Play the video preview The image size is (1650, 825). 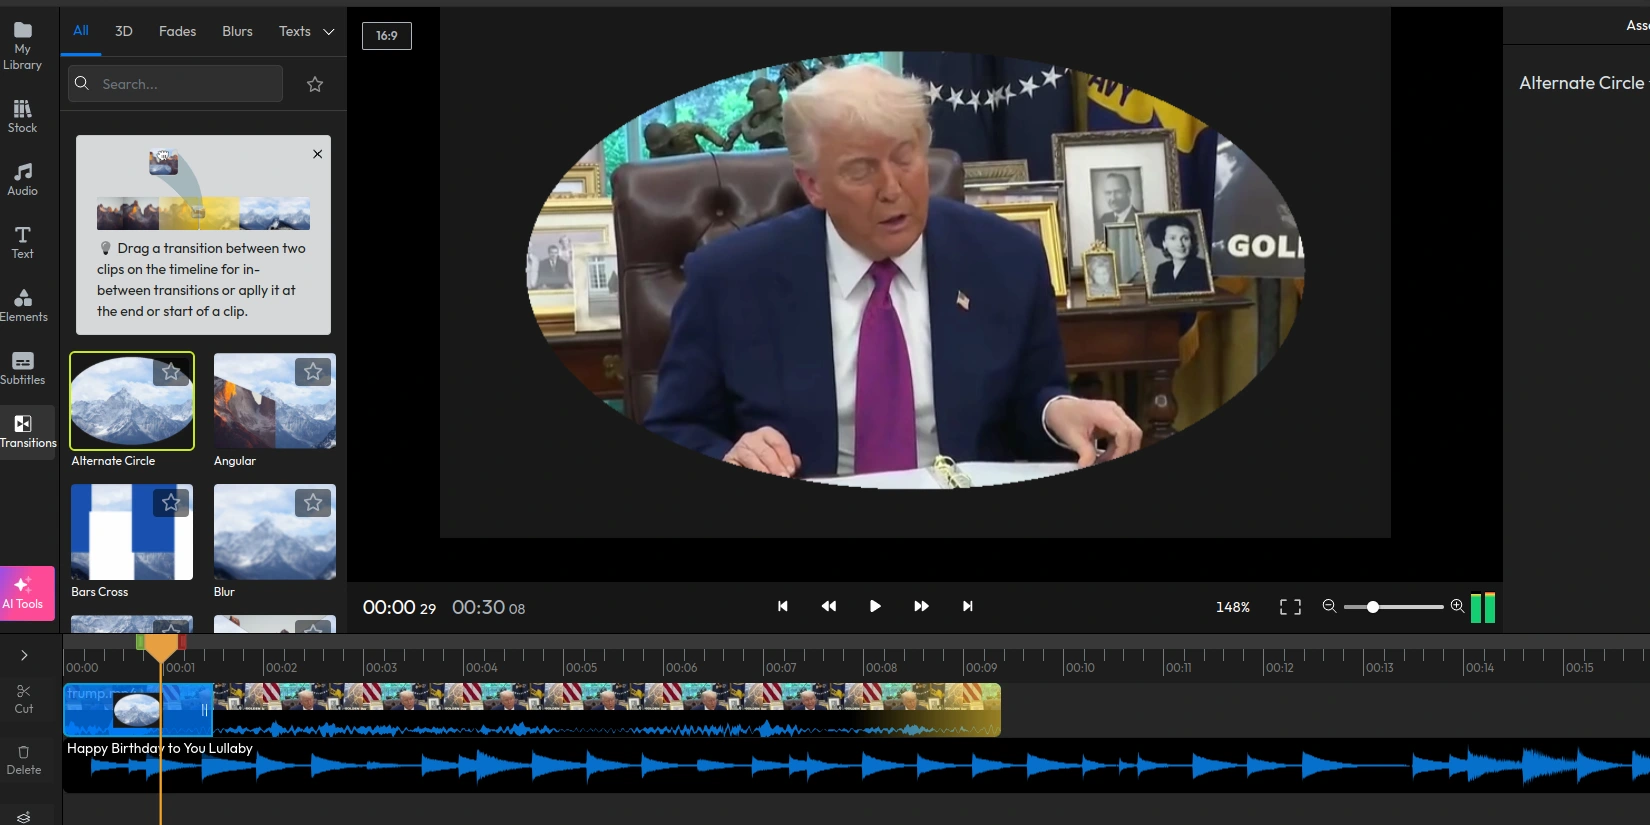(875, 606)
